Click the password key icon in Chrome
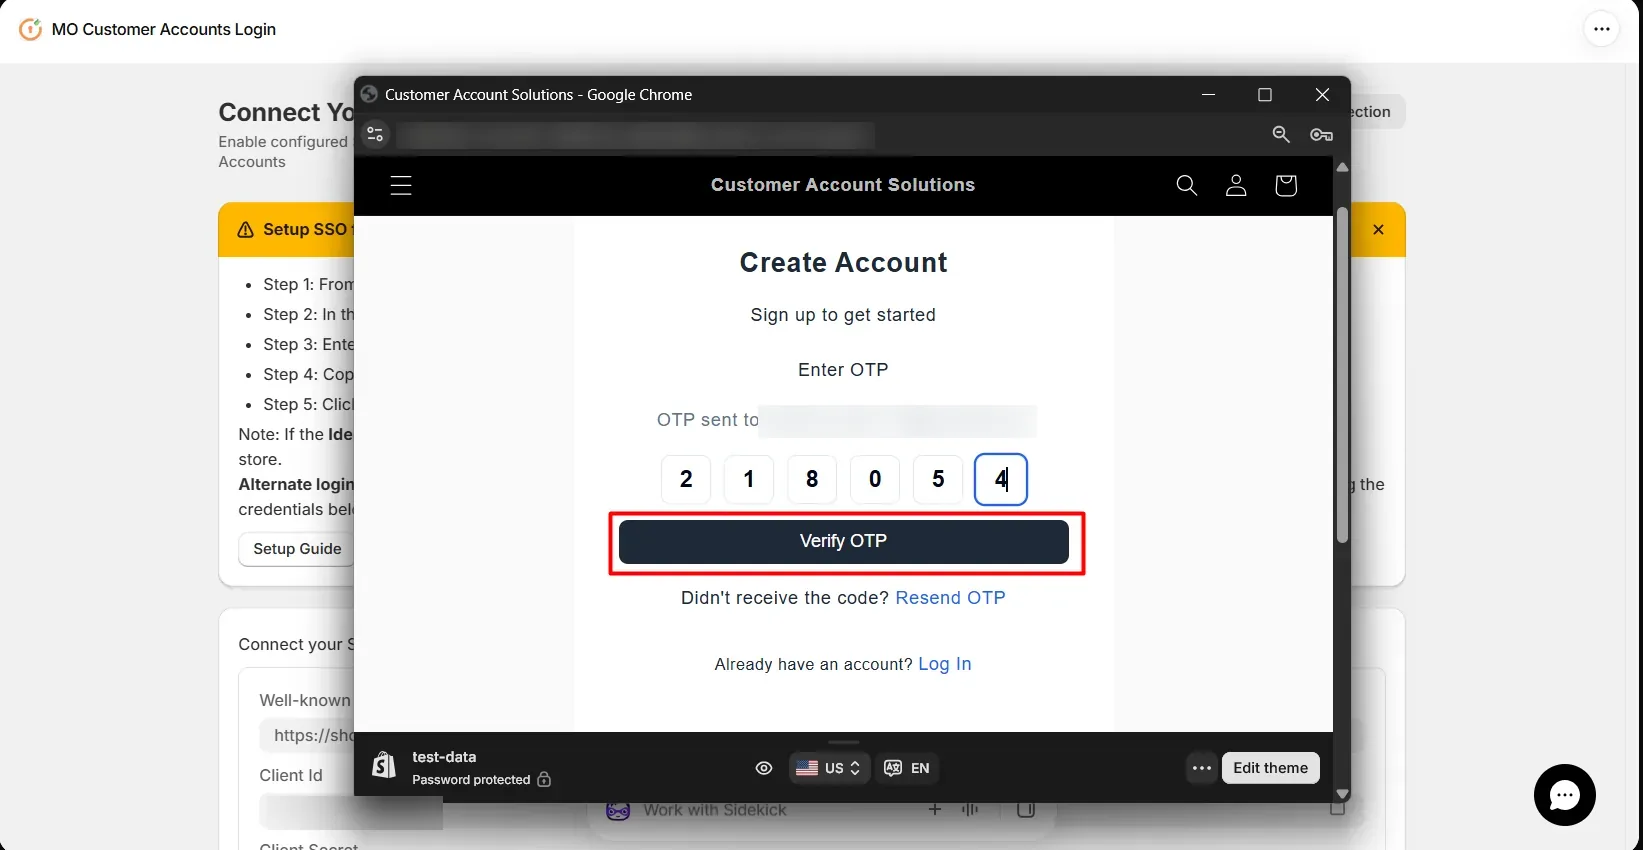This screenshot has height=850, width=1643. click(1322, 134)
